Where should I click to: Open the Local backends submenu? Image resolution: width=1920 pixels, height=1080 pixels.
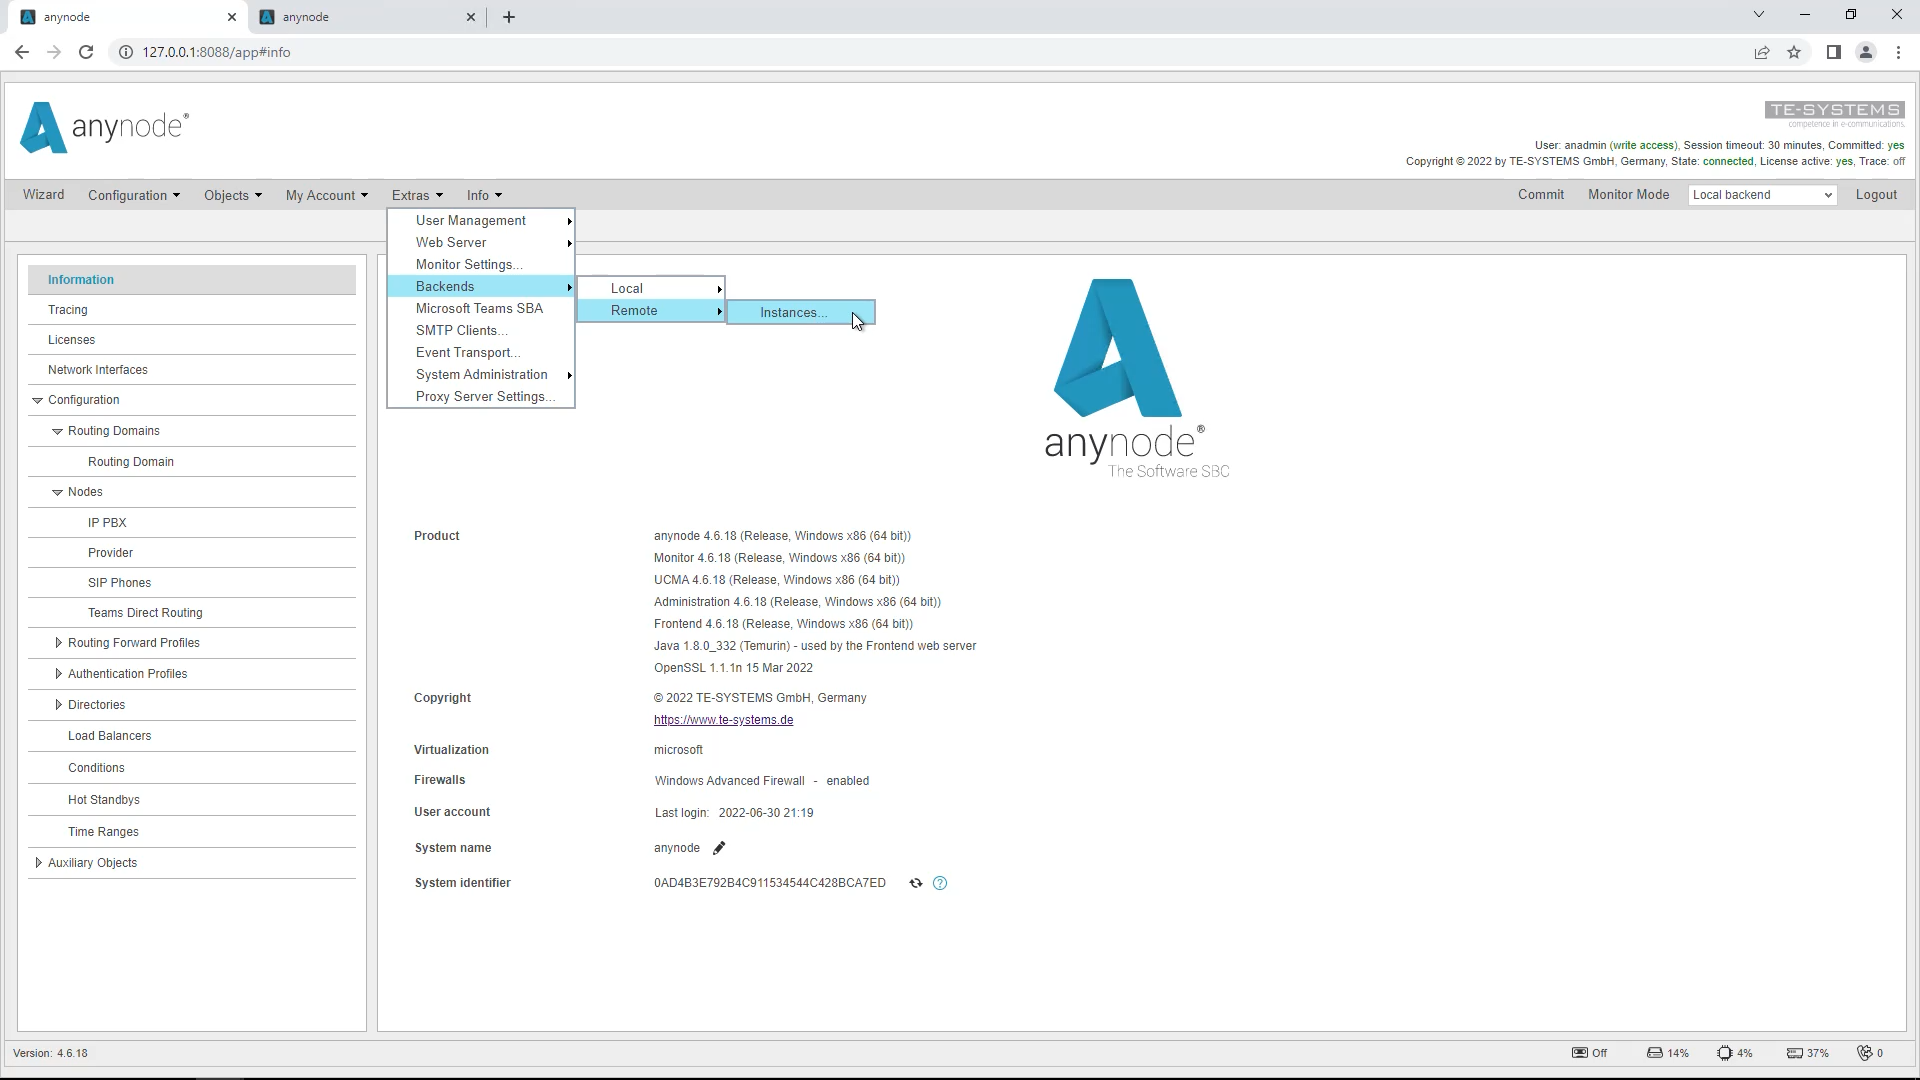click(651, 288)
